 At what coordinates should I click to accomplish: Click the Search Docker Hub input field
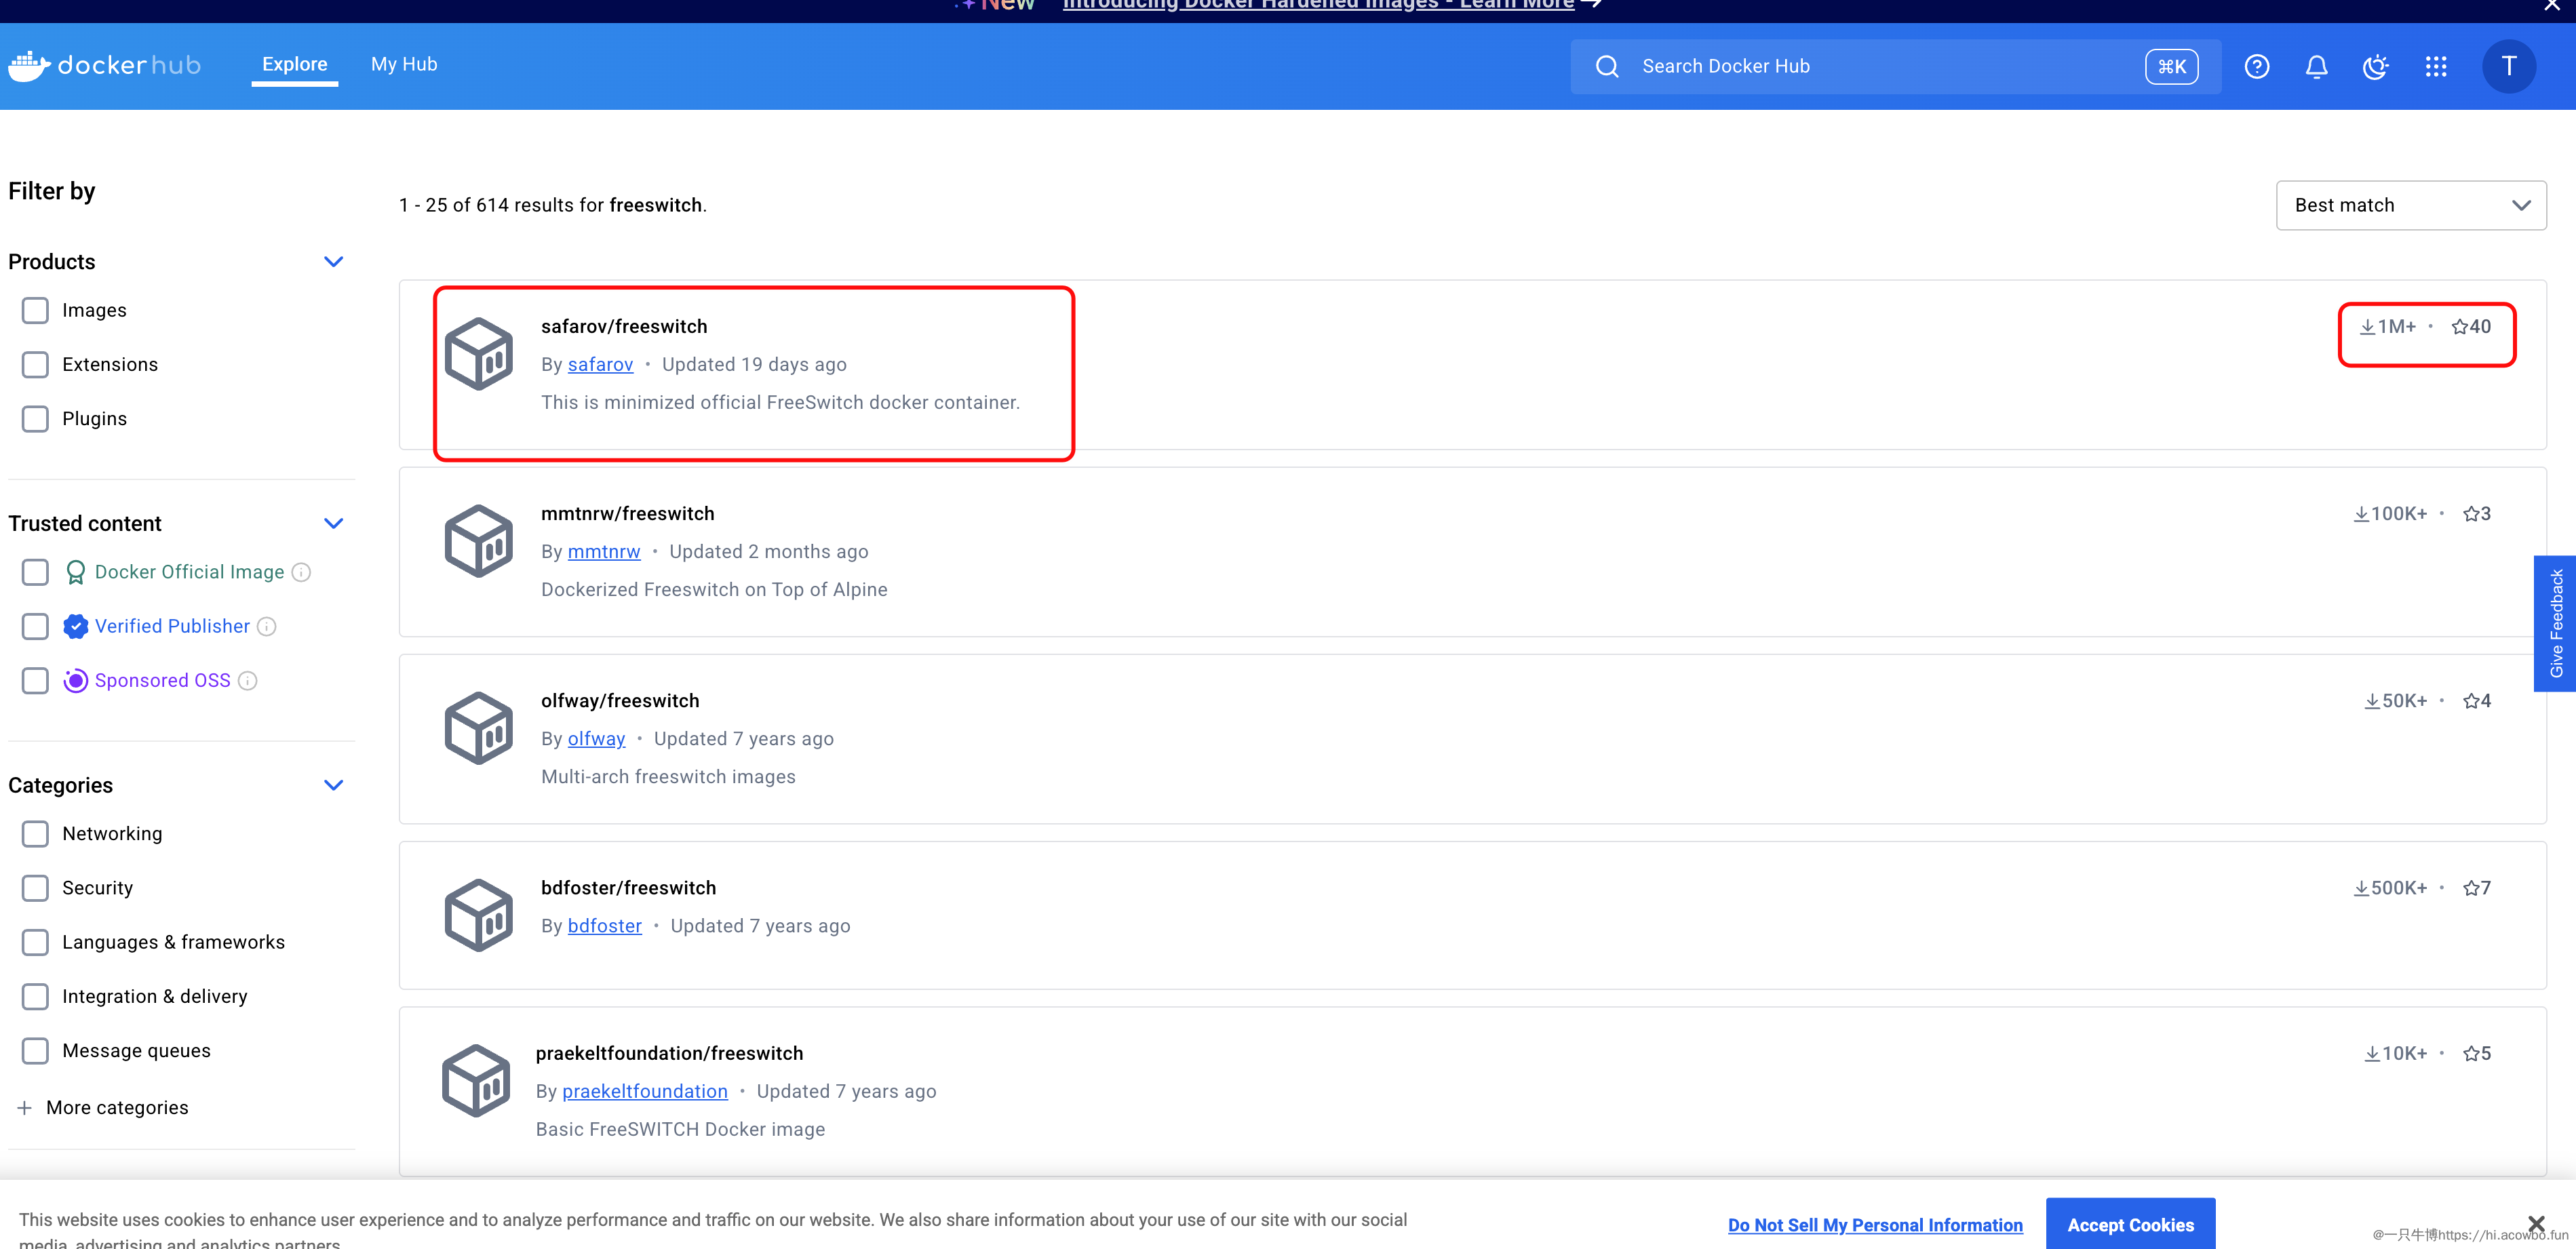tap(1800, 66)
